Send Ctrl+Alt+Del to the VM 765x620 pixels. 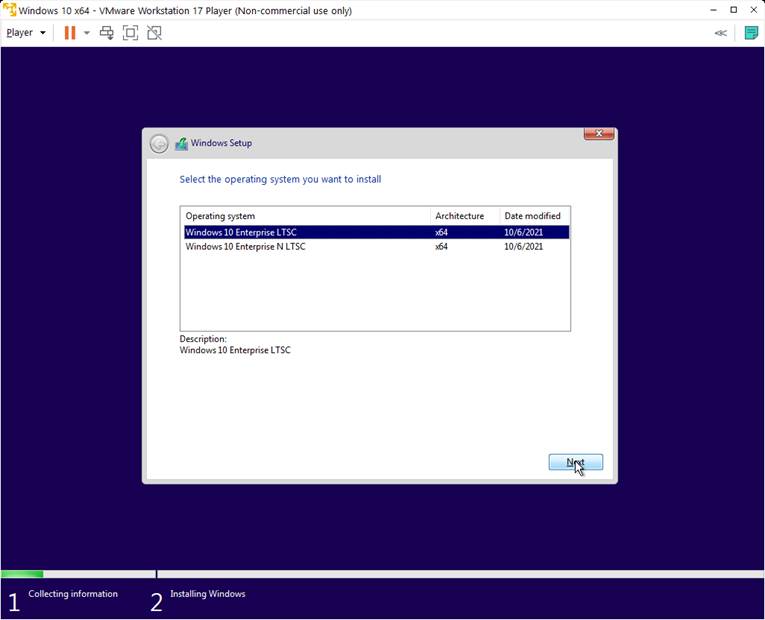[107, 33]
